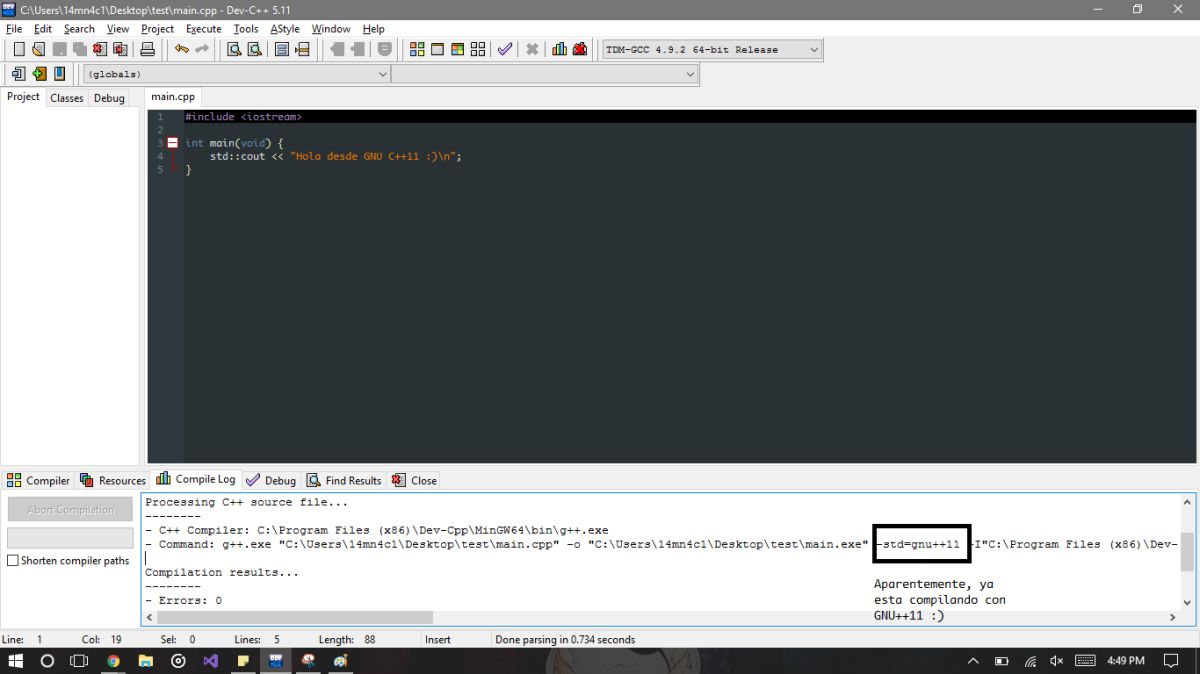Screen dimensions: 1200x674
Task: Switch to the Resources bottom tab
Action: pos(113,481)
